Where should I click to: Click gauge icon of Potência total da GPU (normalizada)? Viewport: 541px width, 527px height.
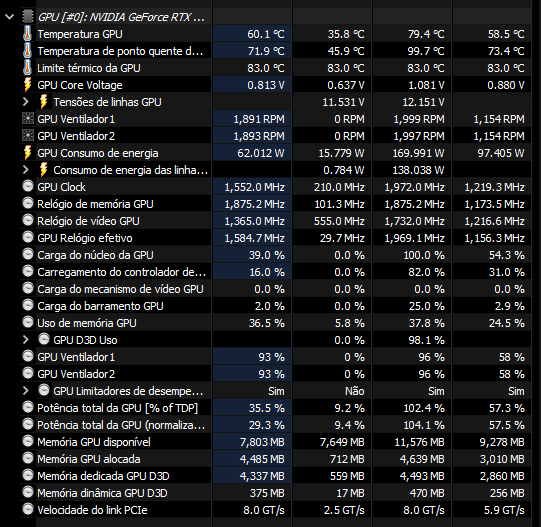click(x=28, y=424)
